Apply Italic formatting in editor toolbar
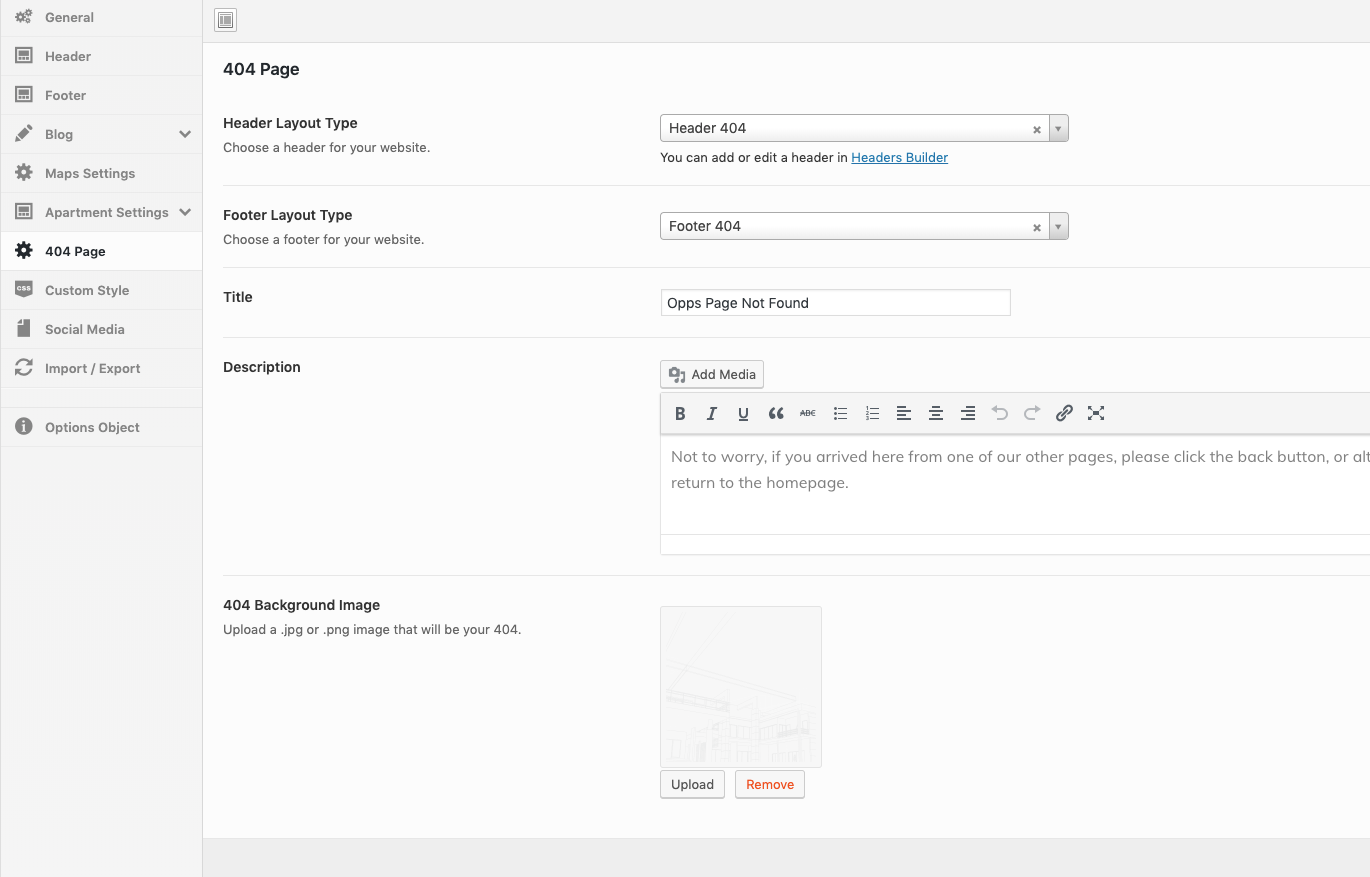 coord(712,413)
